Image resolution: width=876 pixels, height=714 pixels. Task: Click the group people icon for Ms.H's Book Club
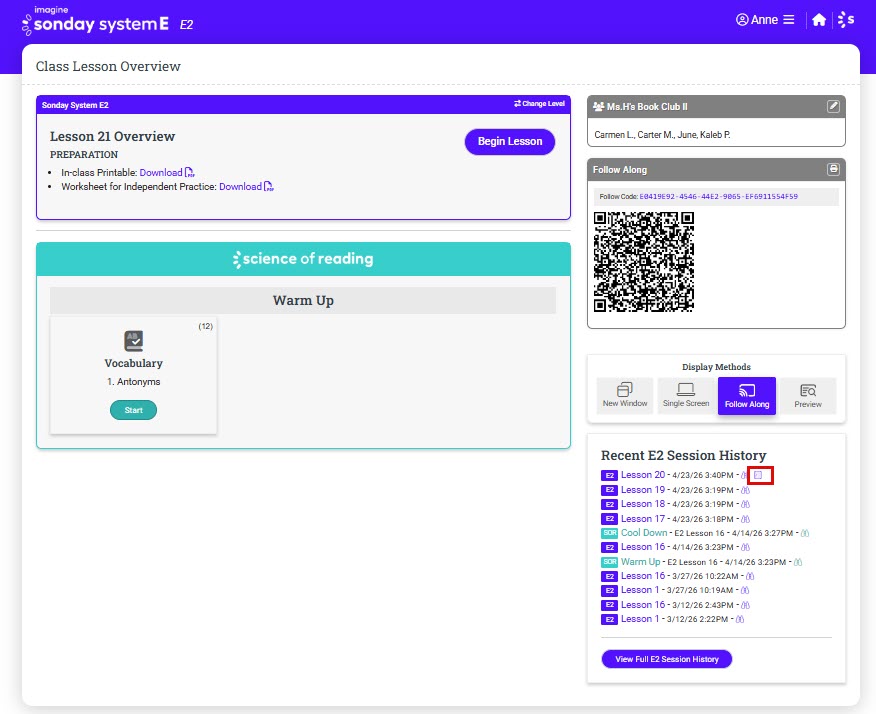[x=598, y=106]
